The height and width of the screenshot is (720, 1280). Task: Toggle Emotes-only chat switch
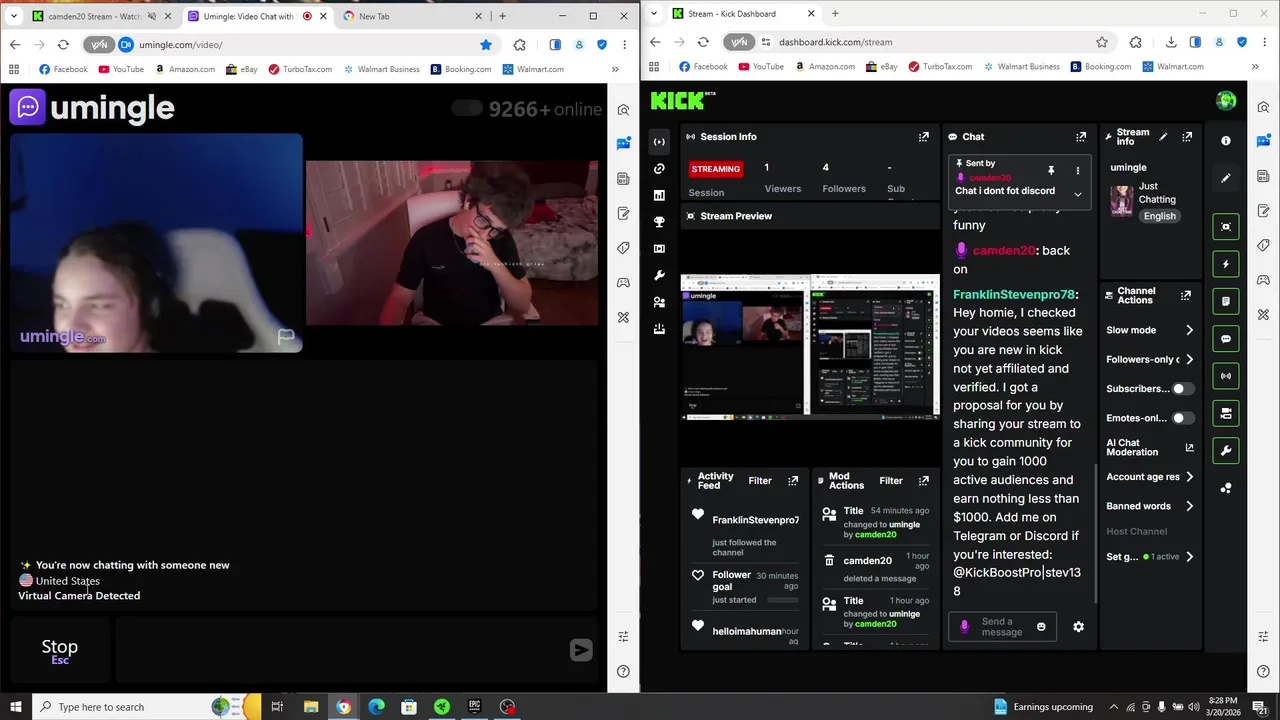[x=1183, y=418]
